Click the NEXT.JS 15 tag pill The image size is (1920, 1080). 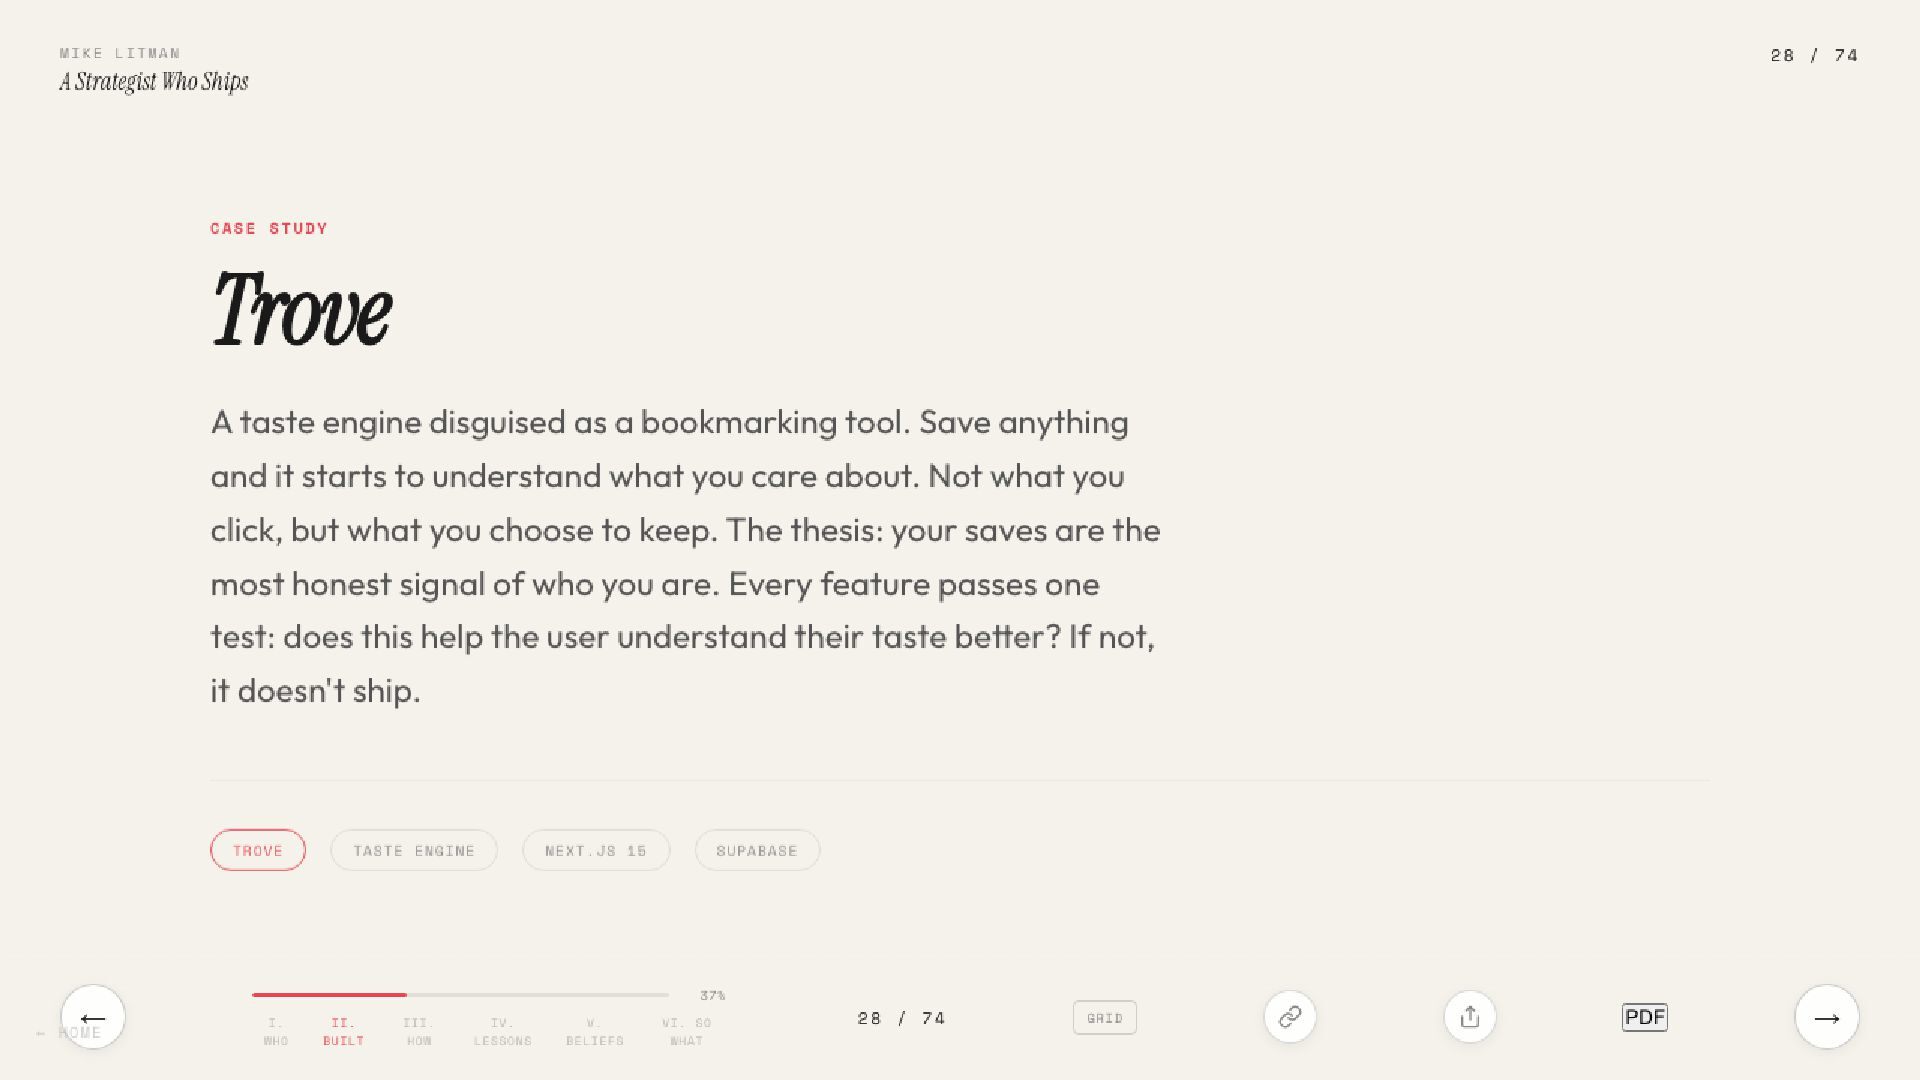tap(596, 850)
